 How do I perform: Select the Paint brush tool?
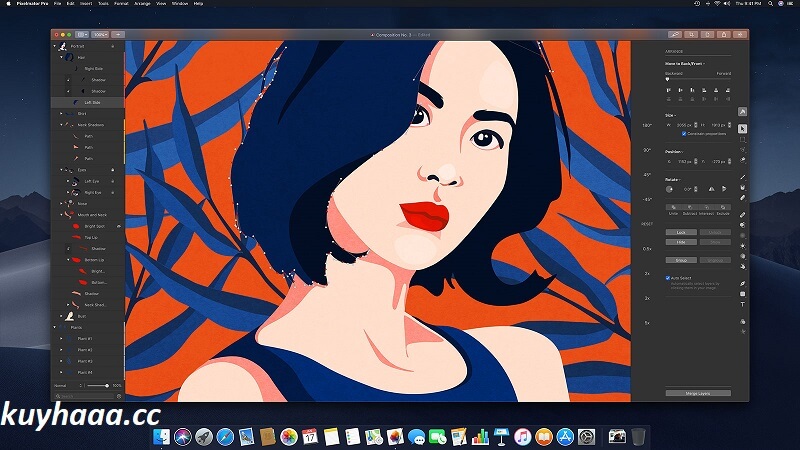[x=742, y=177]
